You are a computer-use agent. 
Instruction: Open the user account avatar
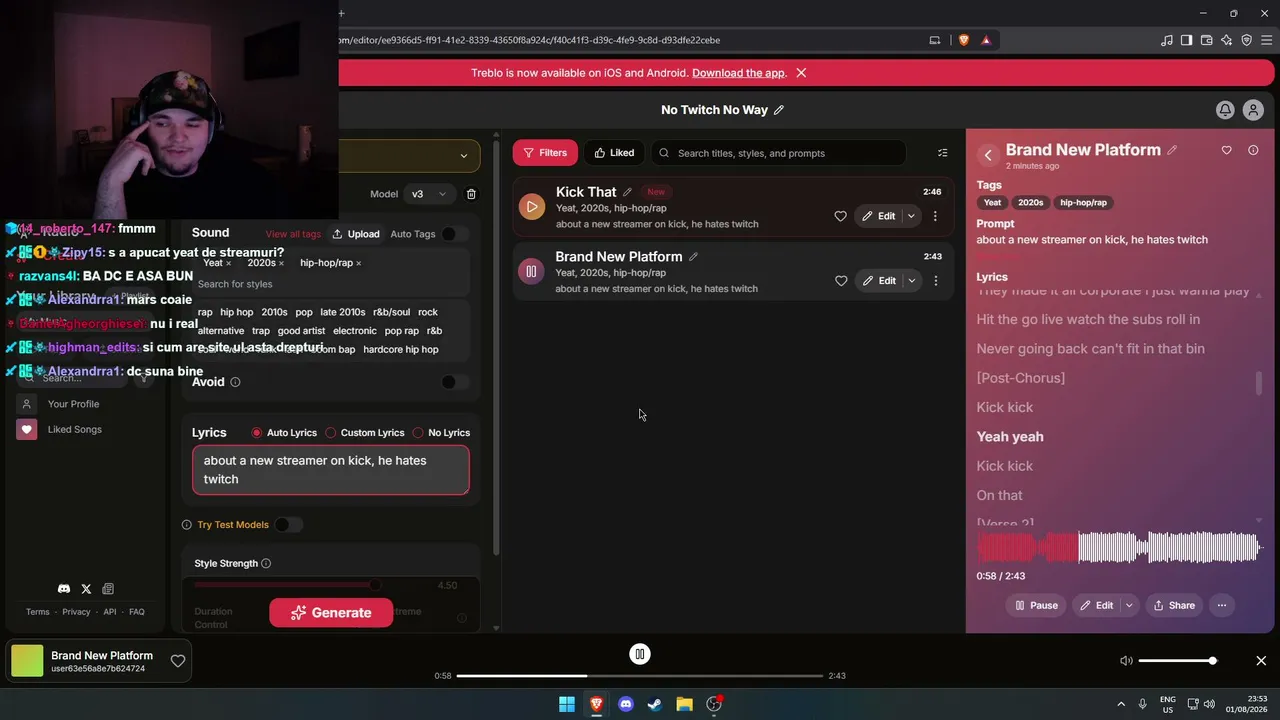(1253, 110)
